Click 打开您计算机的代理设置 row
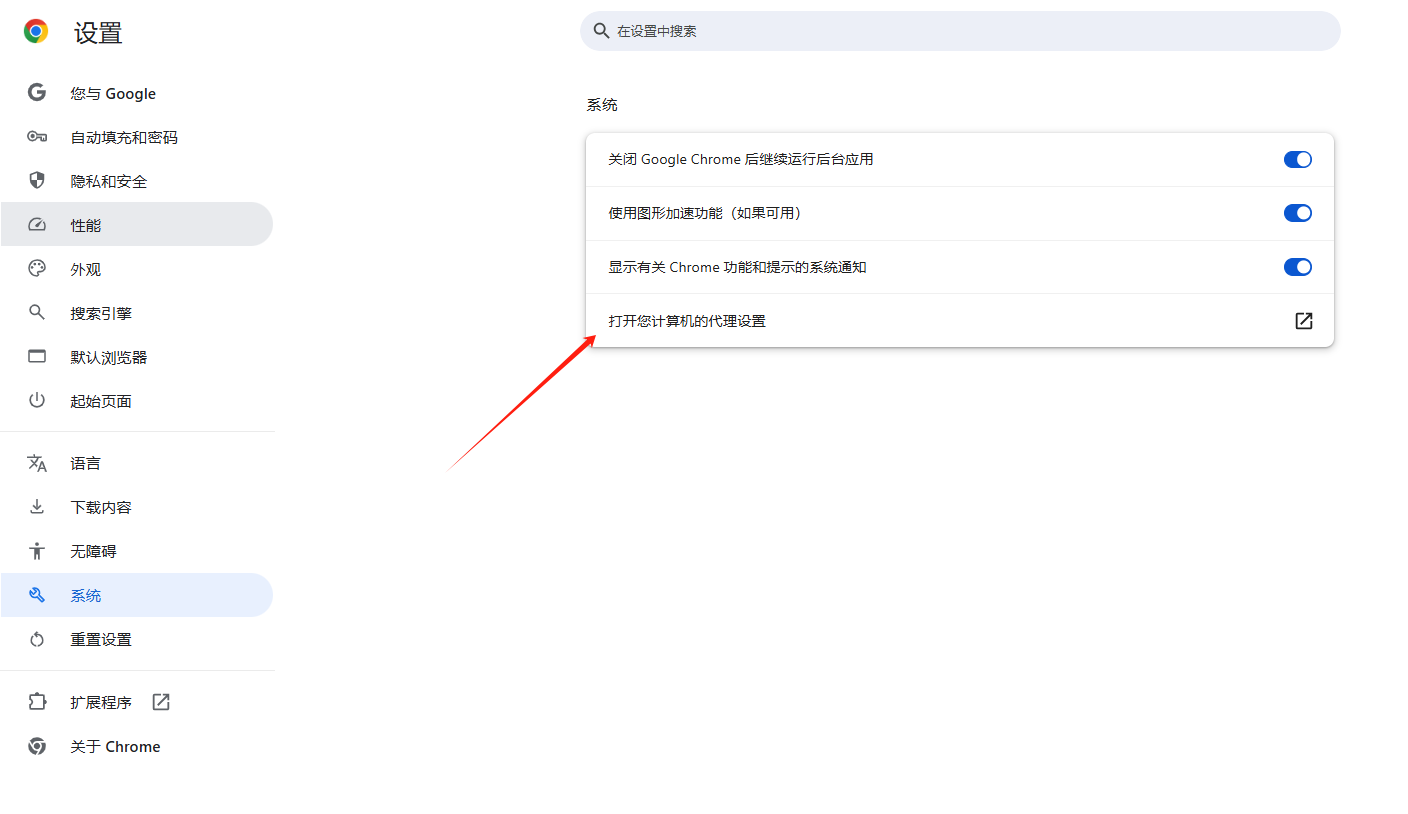Viewport: 1408px width, 814px height. pyautogui.click(x=960, y=321)
